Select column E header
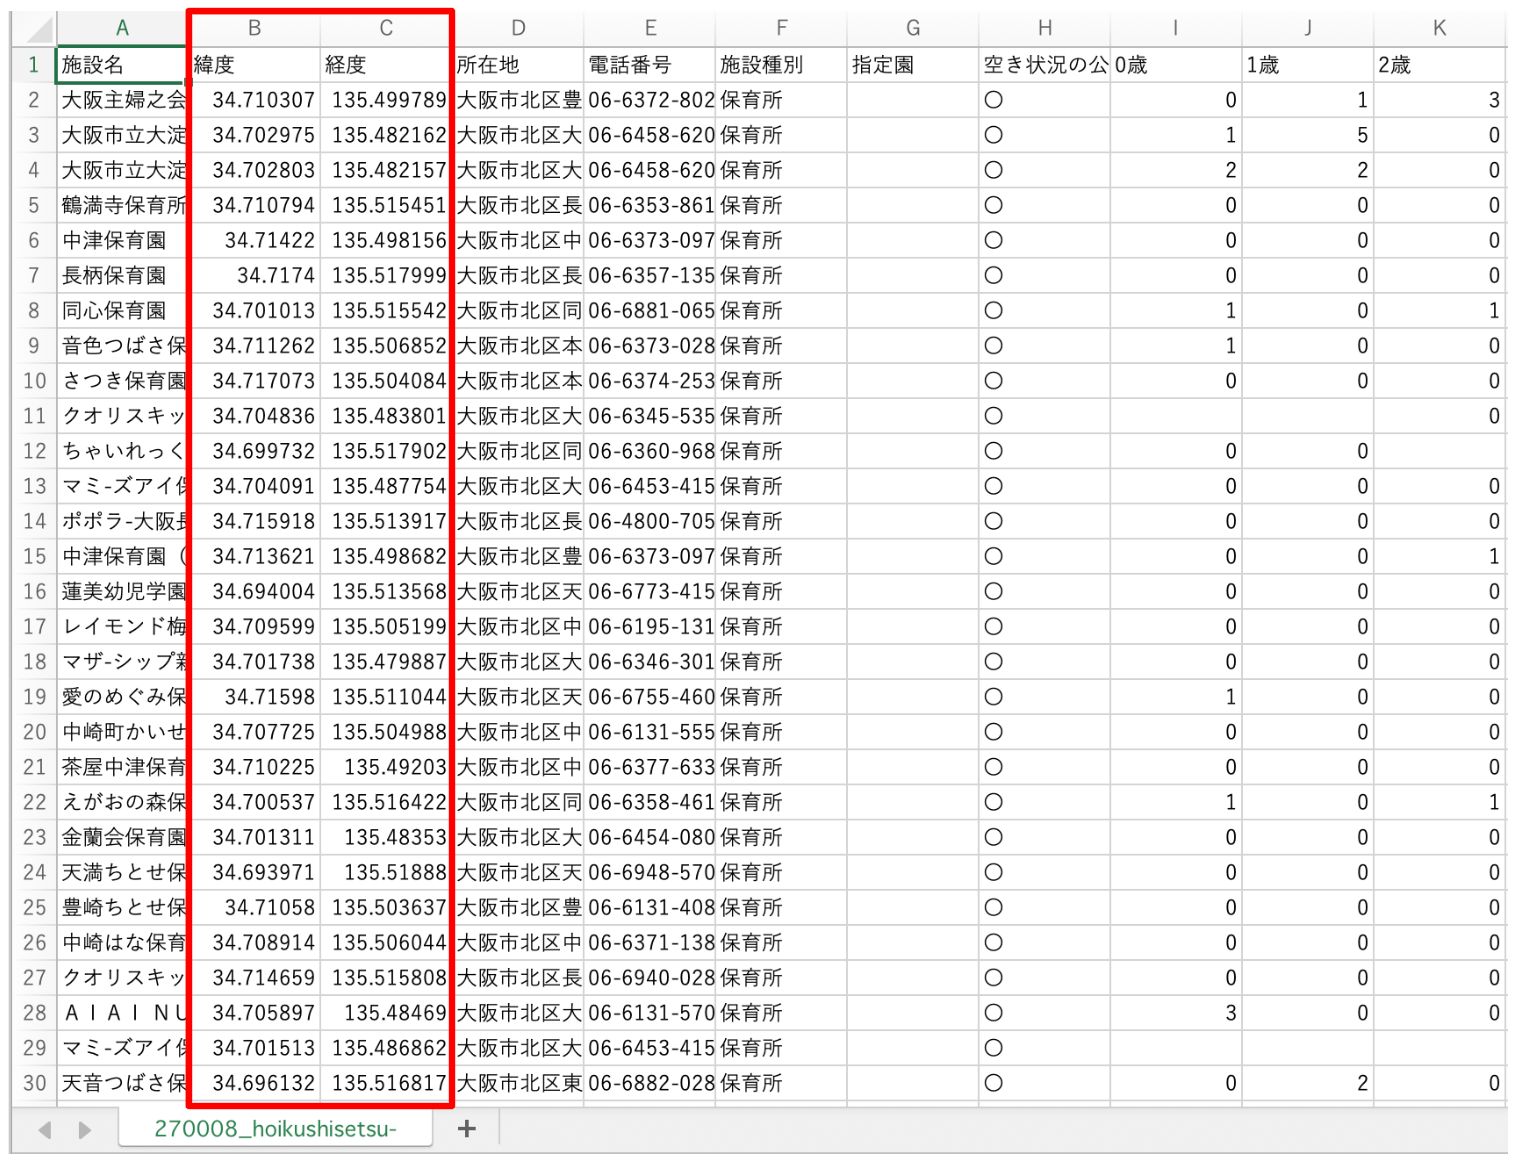This screenshot has height=1166, width=1522. click(650, 28)
